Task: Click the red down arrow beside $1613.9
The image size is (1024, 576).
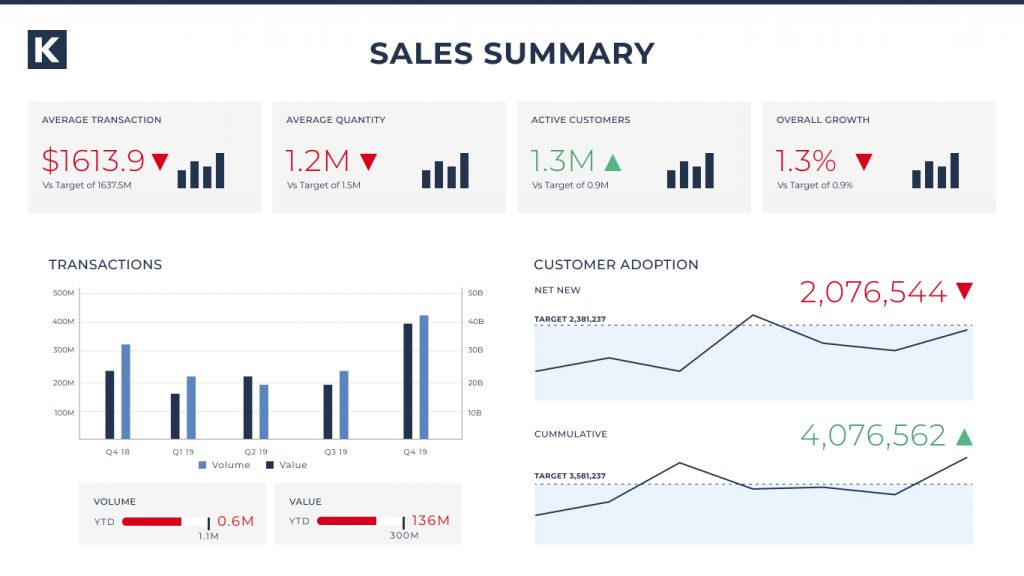Action: pos(160,160)
